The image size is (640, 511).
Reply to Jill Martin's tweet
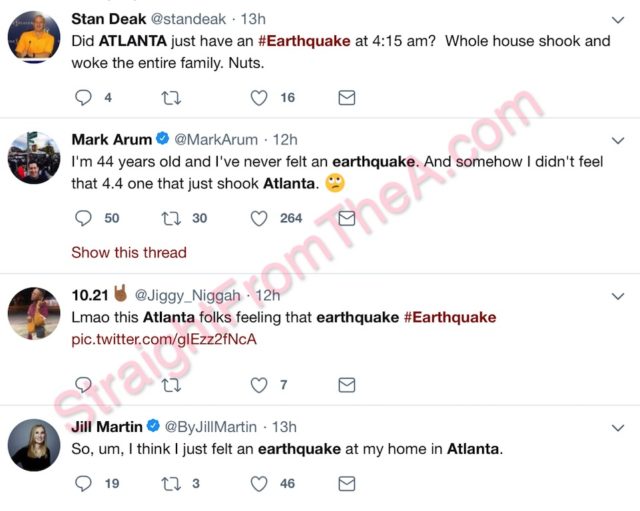(84, 483)
